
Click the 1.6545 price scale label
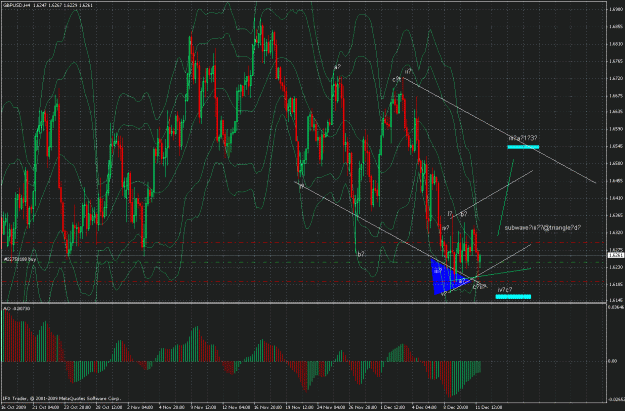click(616, 146)
